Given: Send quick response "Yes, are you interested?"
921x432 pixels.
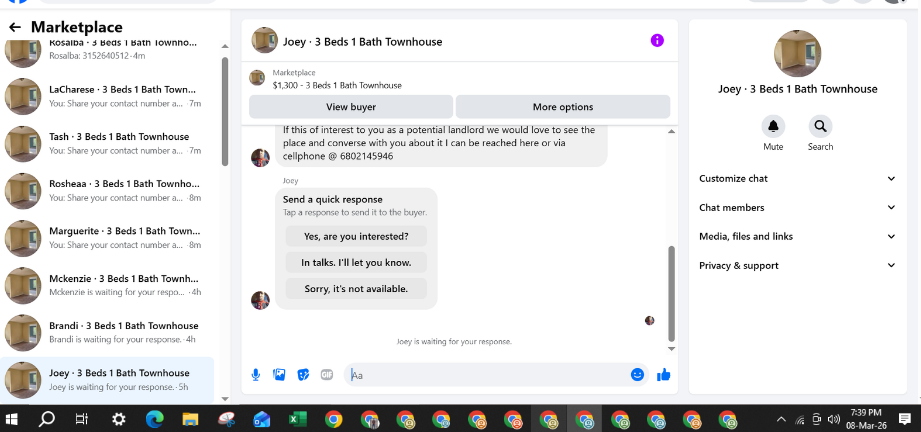Looking at the screenshot, I should tap(356, 236).
